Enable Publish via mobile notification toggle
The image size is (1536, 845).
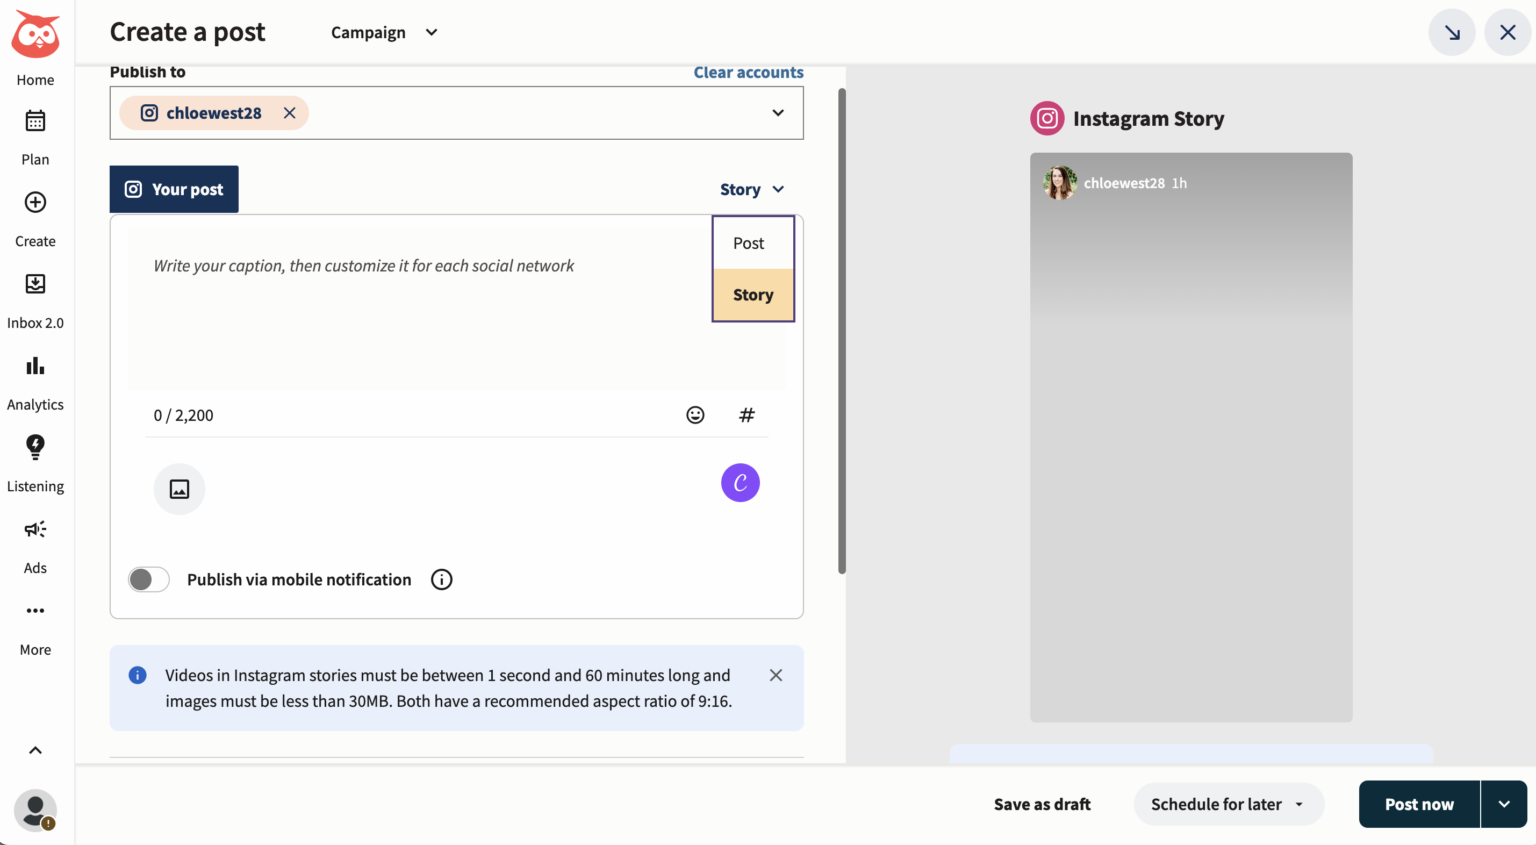pos(149,580)
